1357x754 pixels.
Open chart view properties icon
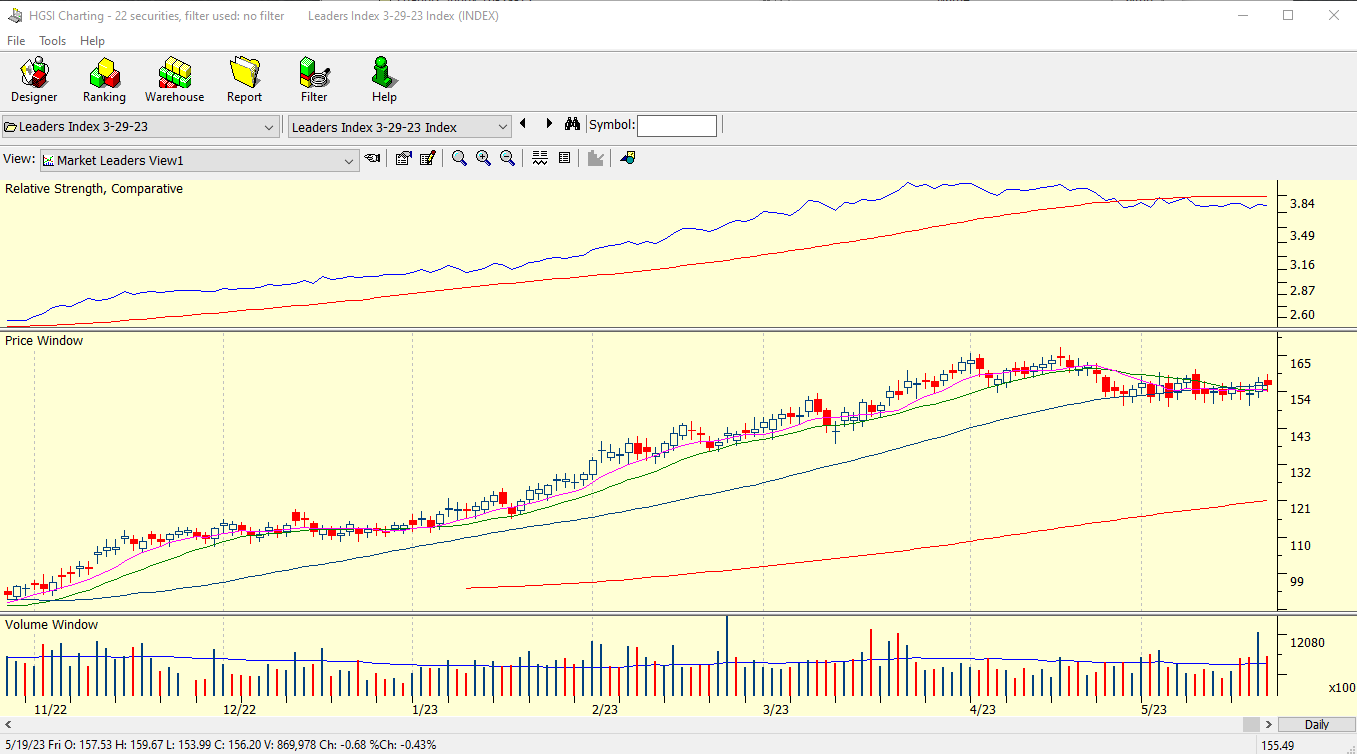(x=403, y=158)
